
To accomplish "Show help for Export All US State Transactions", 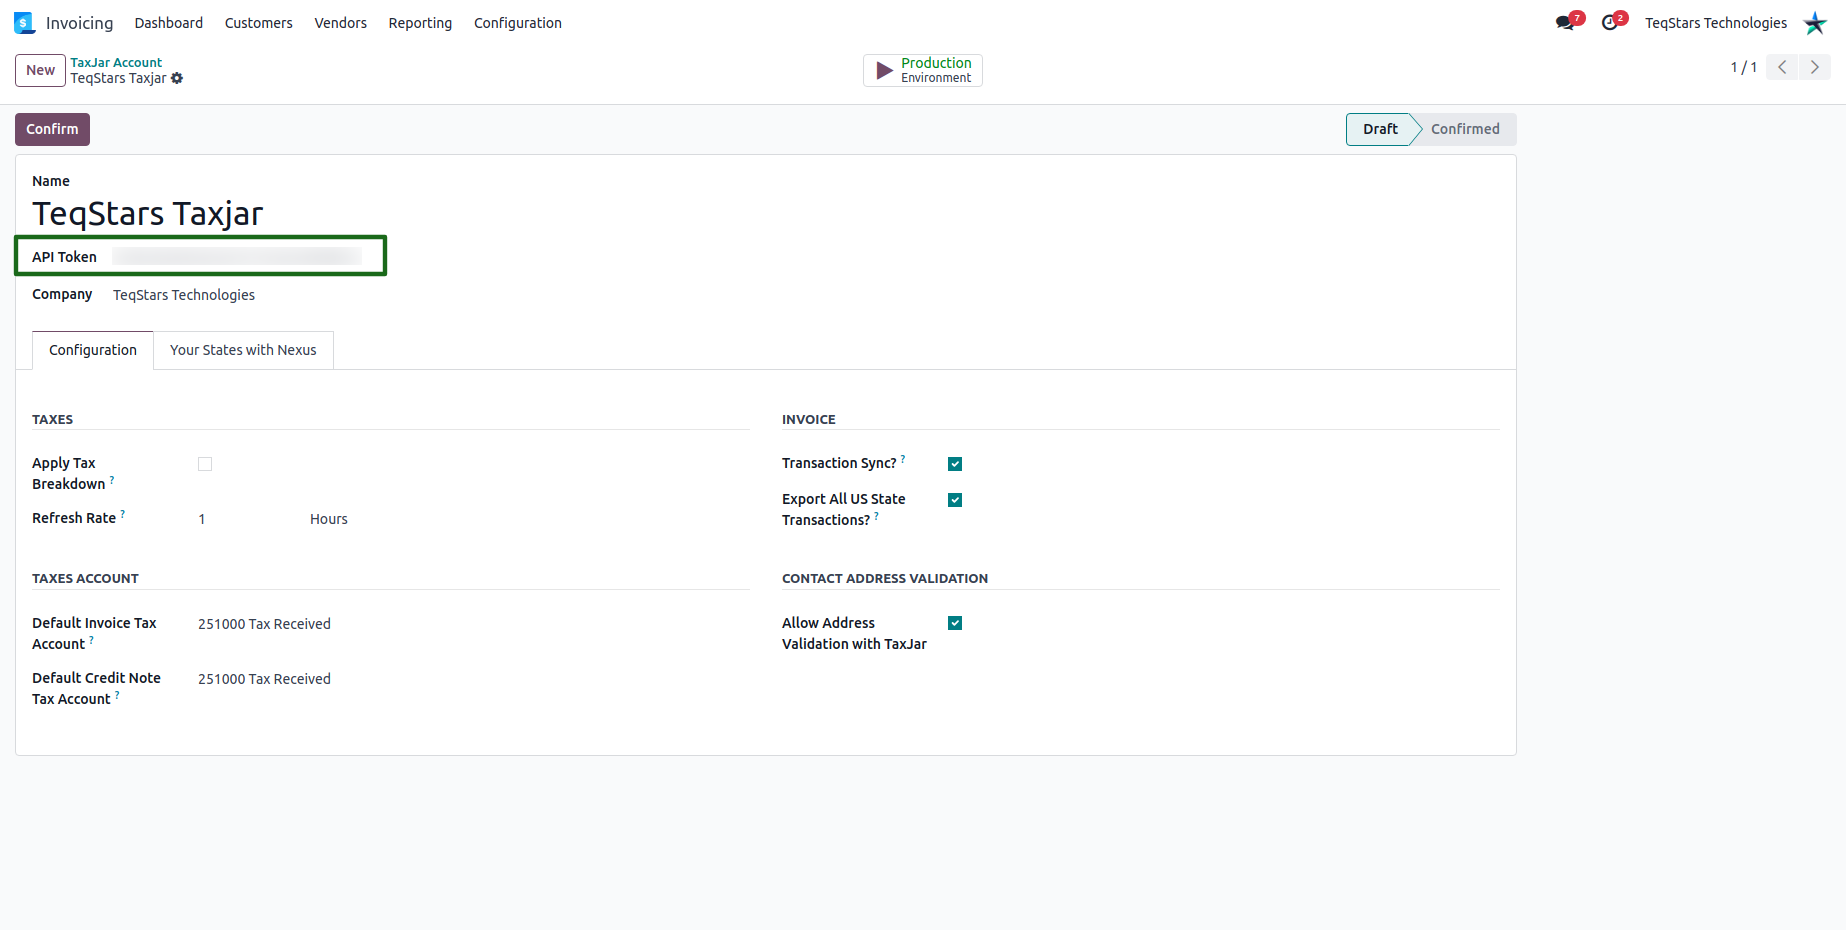I will (877, 516).
